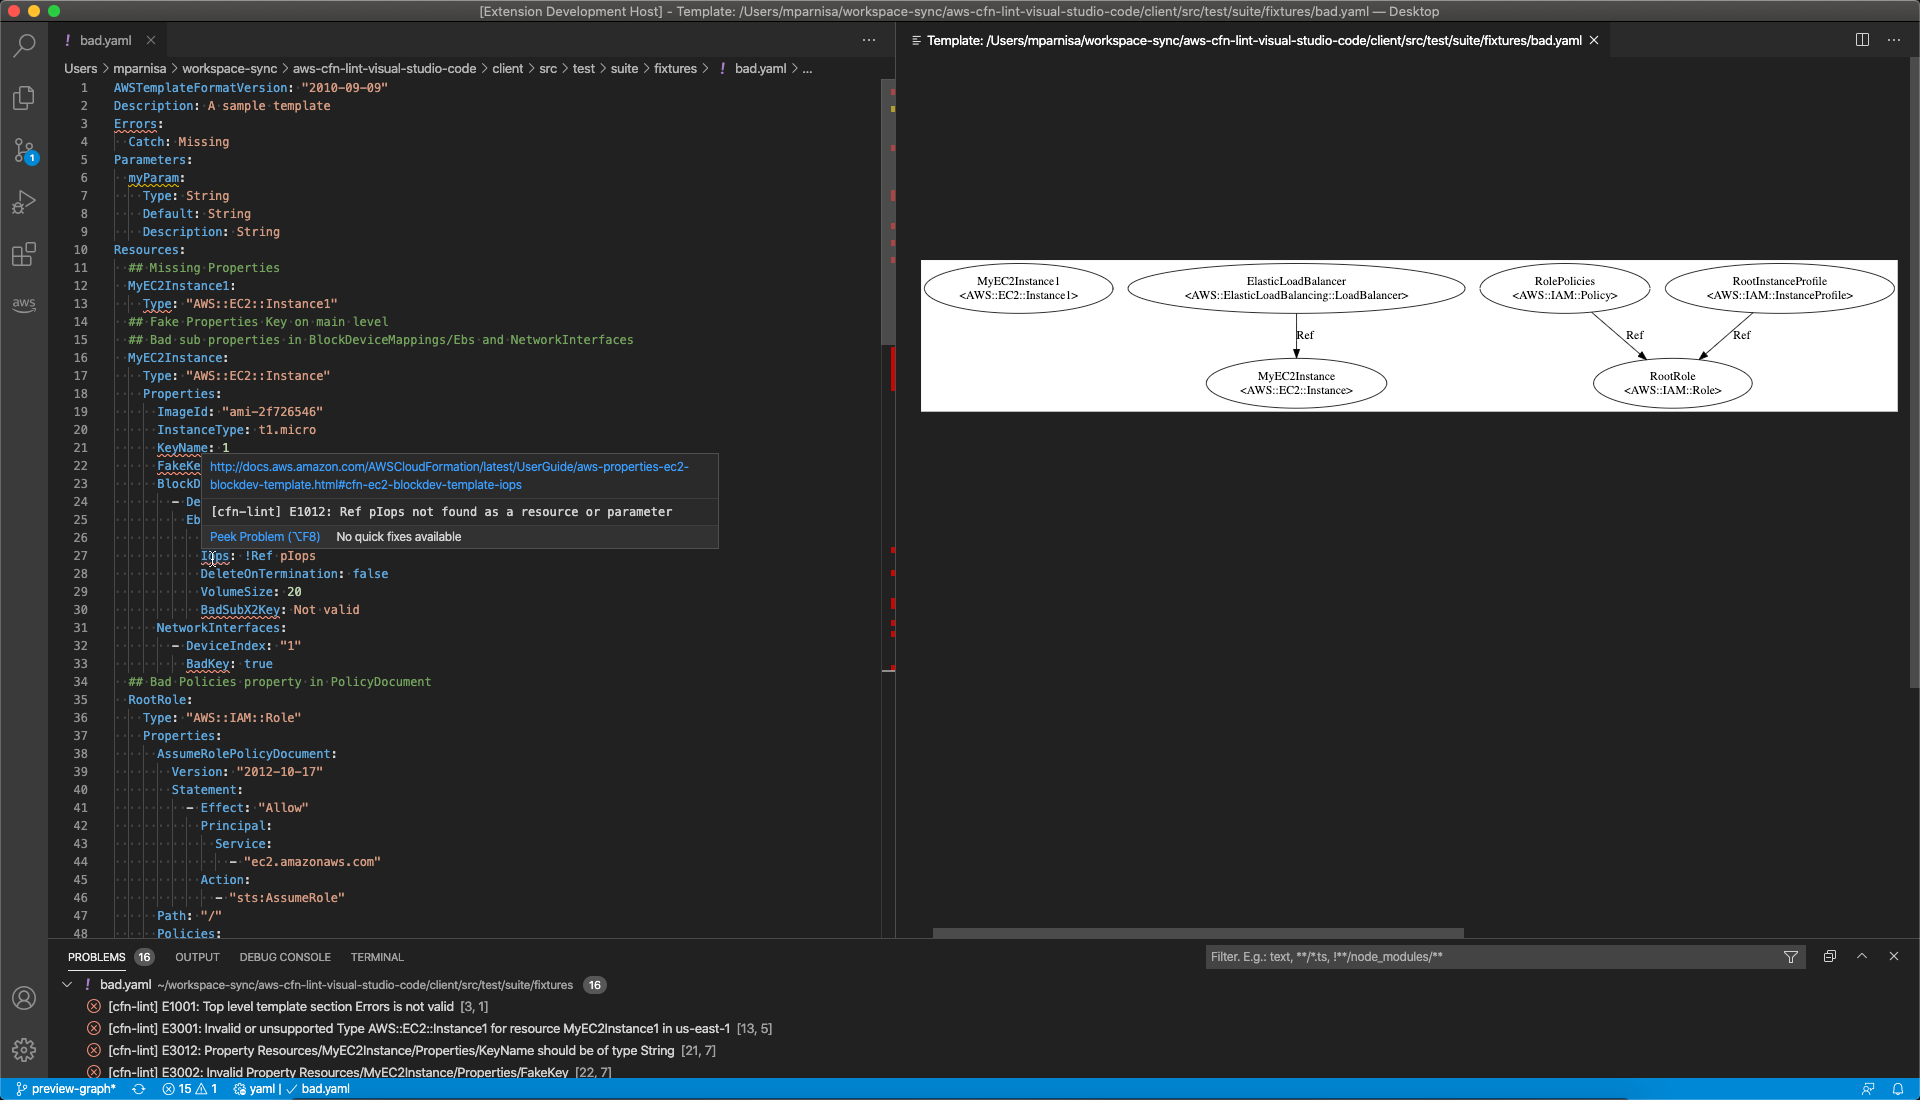Switch to the TERMINAL tab

(x=377, y=957)
